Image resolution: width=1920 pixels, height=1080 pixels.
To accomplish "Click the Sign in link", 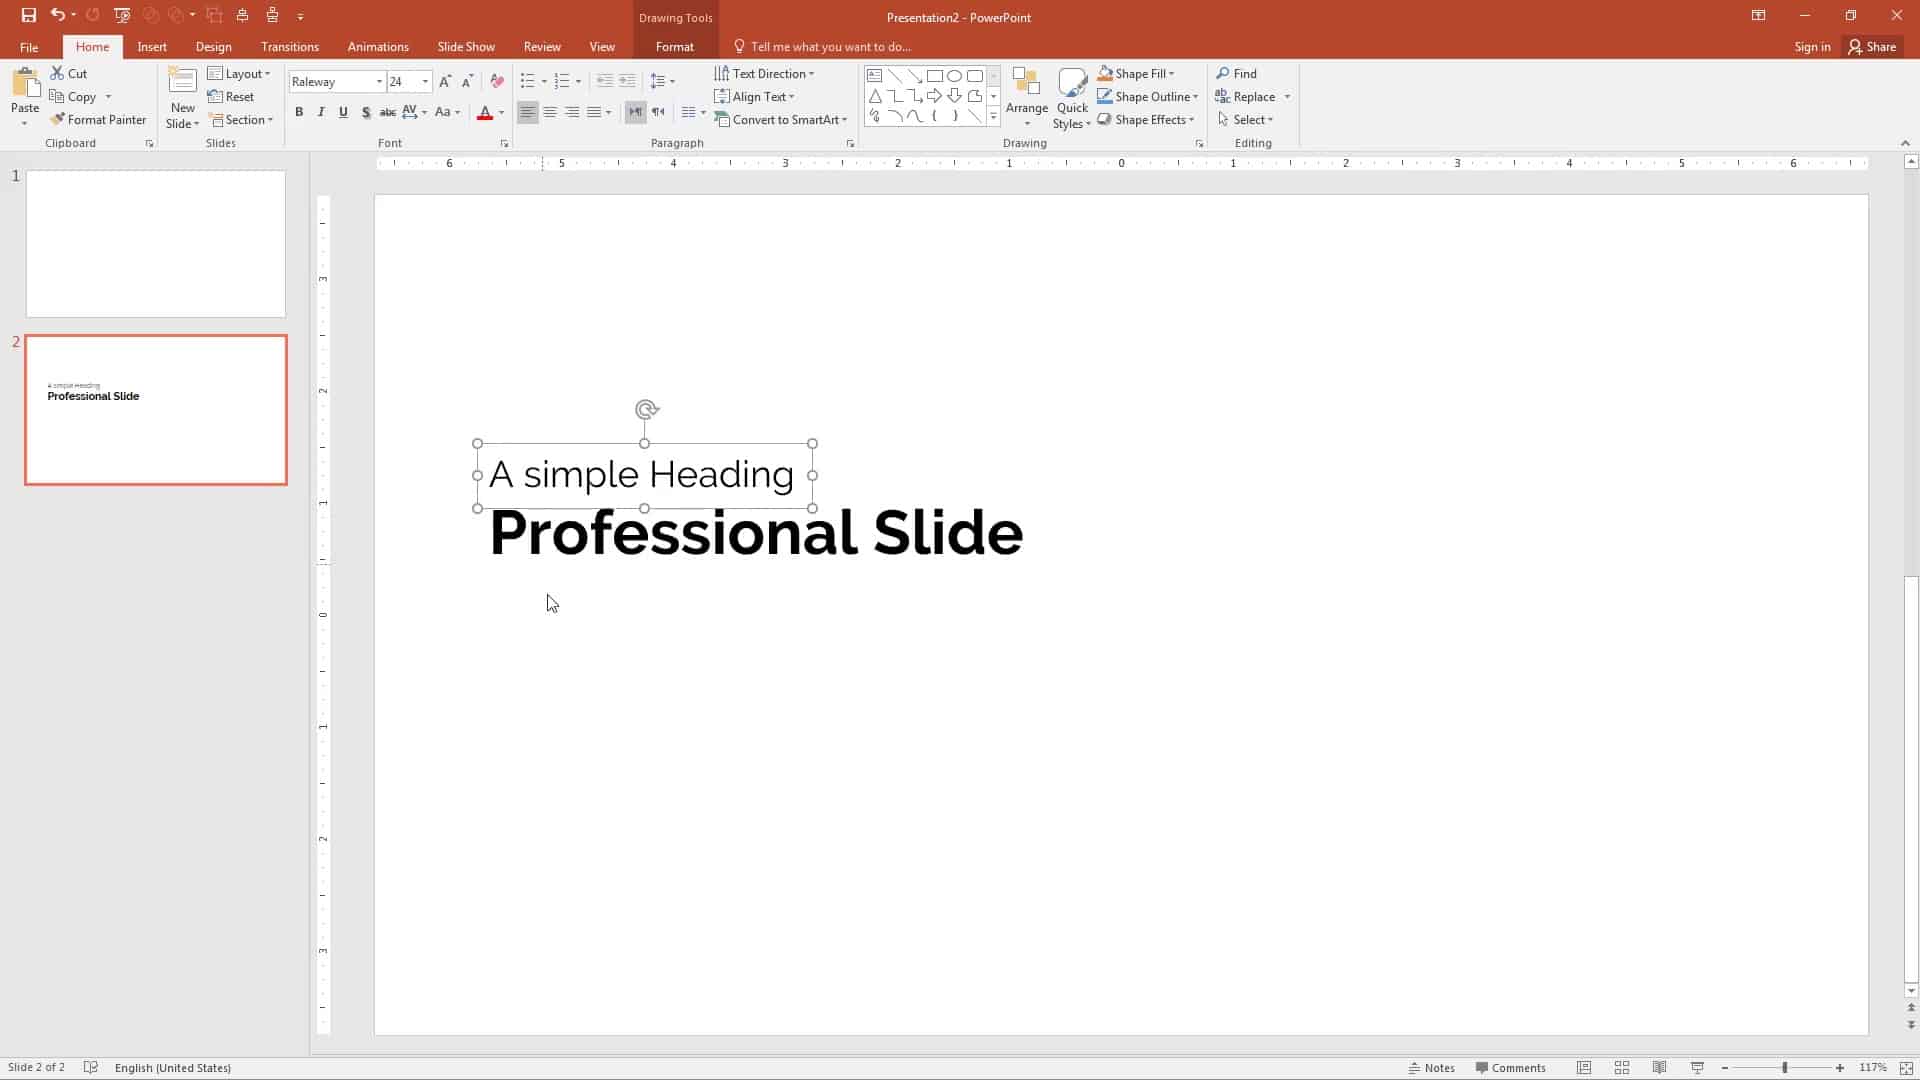I will tap(1812, 46).
